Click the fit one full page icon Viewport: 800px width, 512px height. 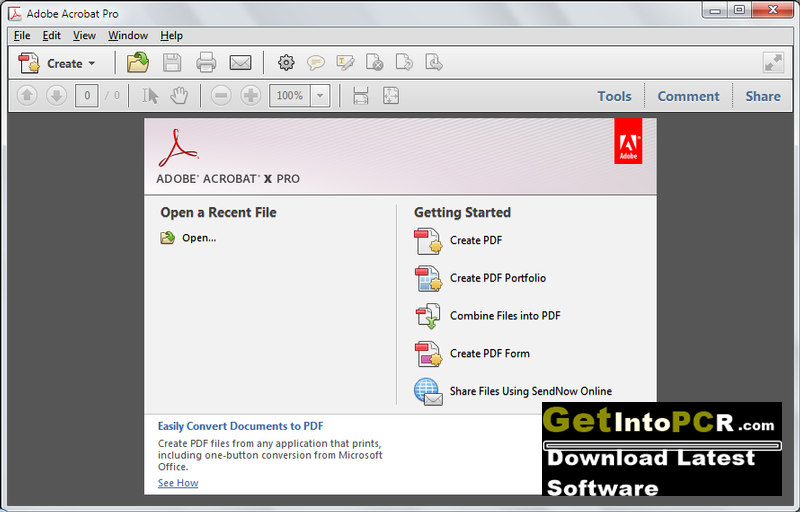[x=391, y=95]
